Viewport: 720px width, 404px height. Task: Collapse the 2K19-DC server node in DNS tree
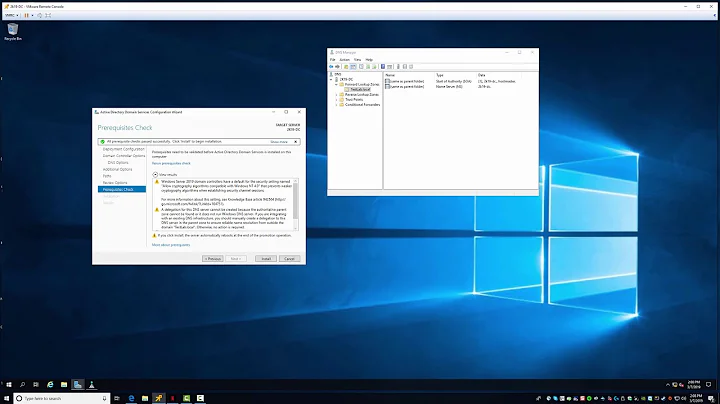point(331,79)
